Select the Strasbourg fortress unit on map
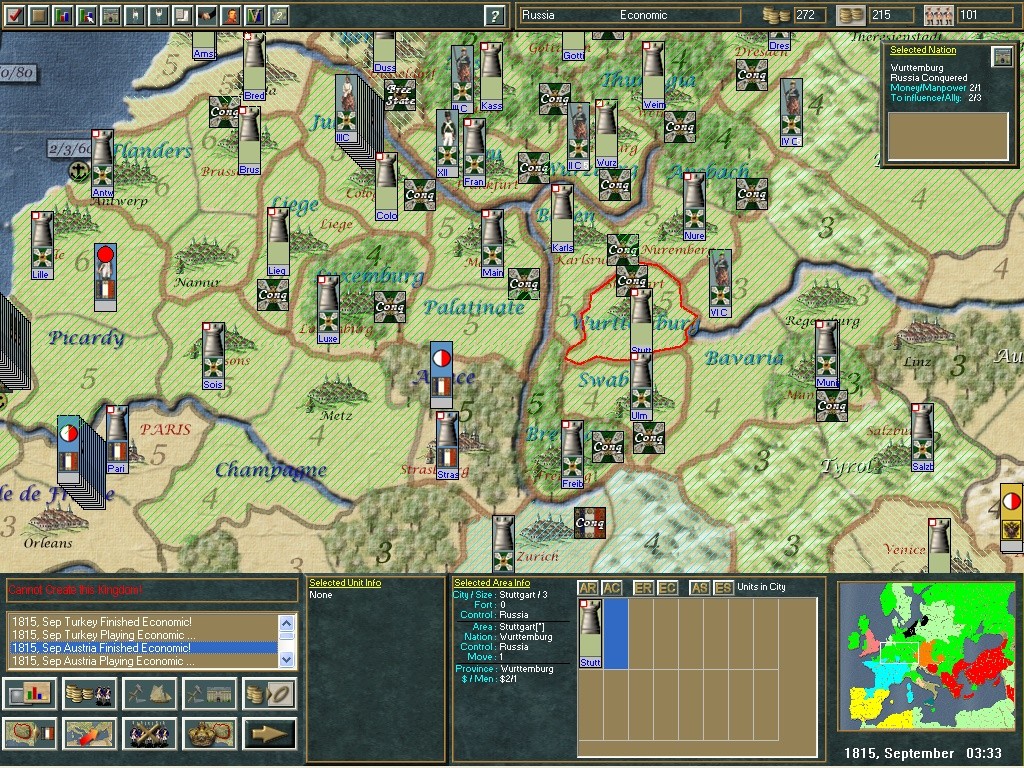The width and height of the screenshot is (1024, 768). coord(447,445)
